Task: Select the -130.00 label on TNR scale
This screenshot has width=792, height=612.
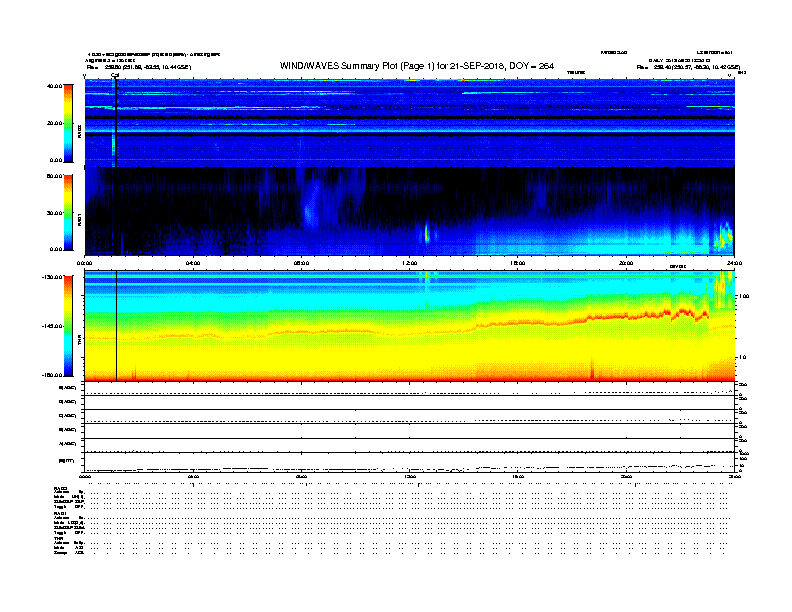Action: click(53, 277)
